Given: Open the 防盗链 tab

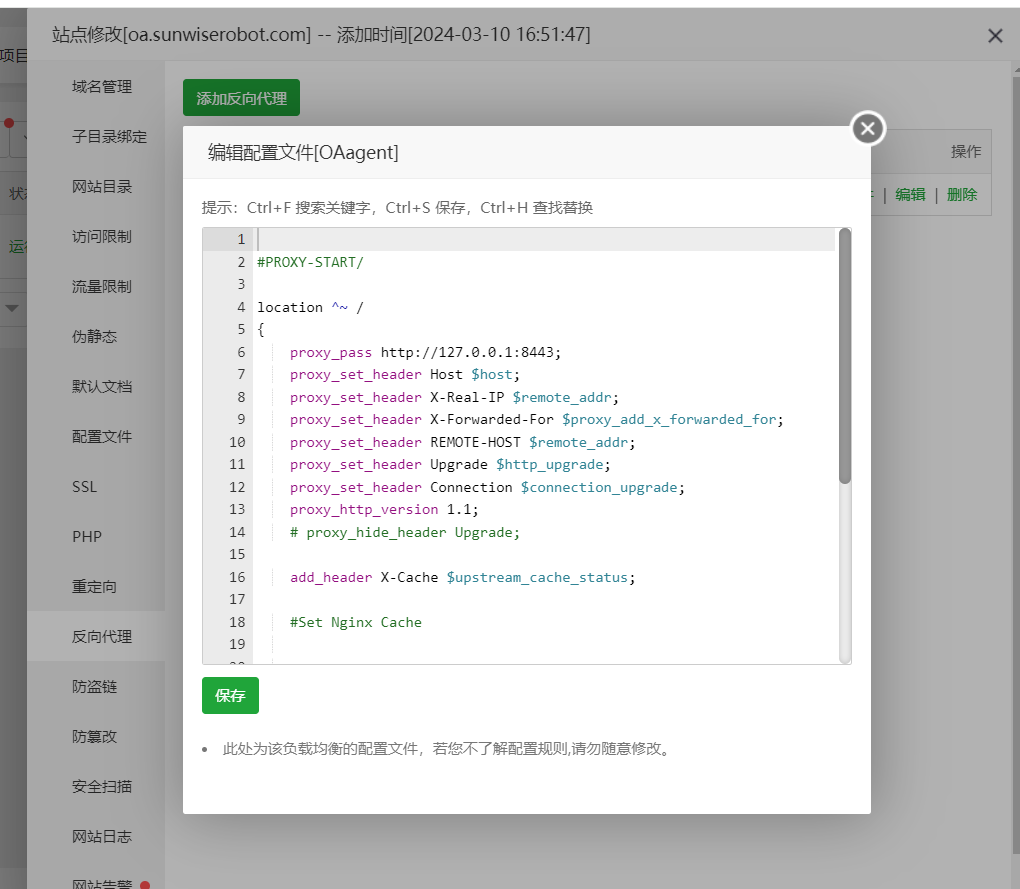Looking at the screenshot, I should [95, 687].
